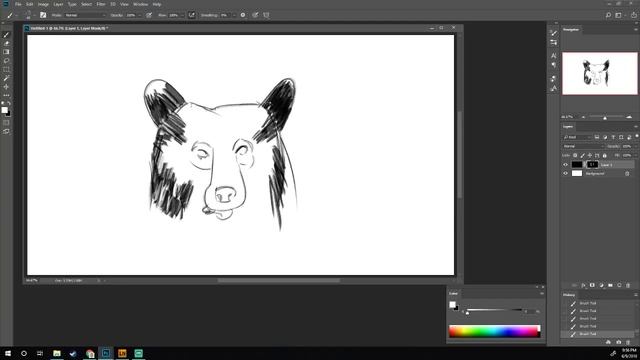Open the brush settings panel toggle in options bar
Viewport: 640px width, 360px height.
click(x=43, y=15)
